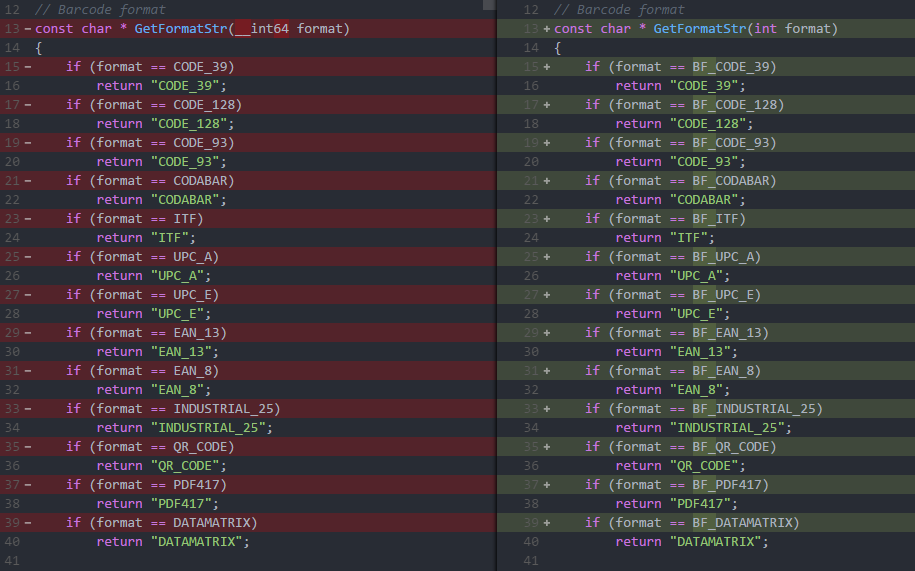This screenshot has width=915, height=571.
Task: Click string "CODE_93" in left pane line 20
Action: pos(185,162)
